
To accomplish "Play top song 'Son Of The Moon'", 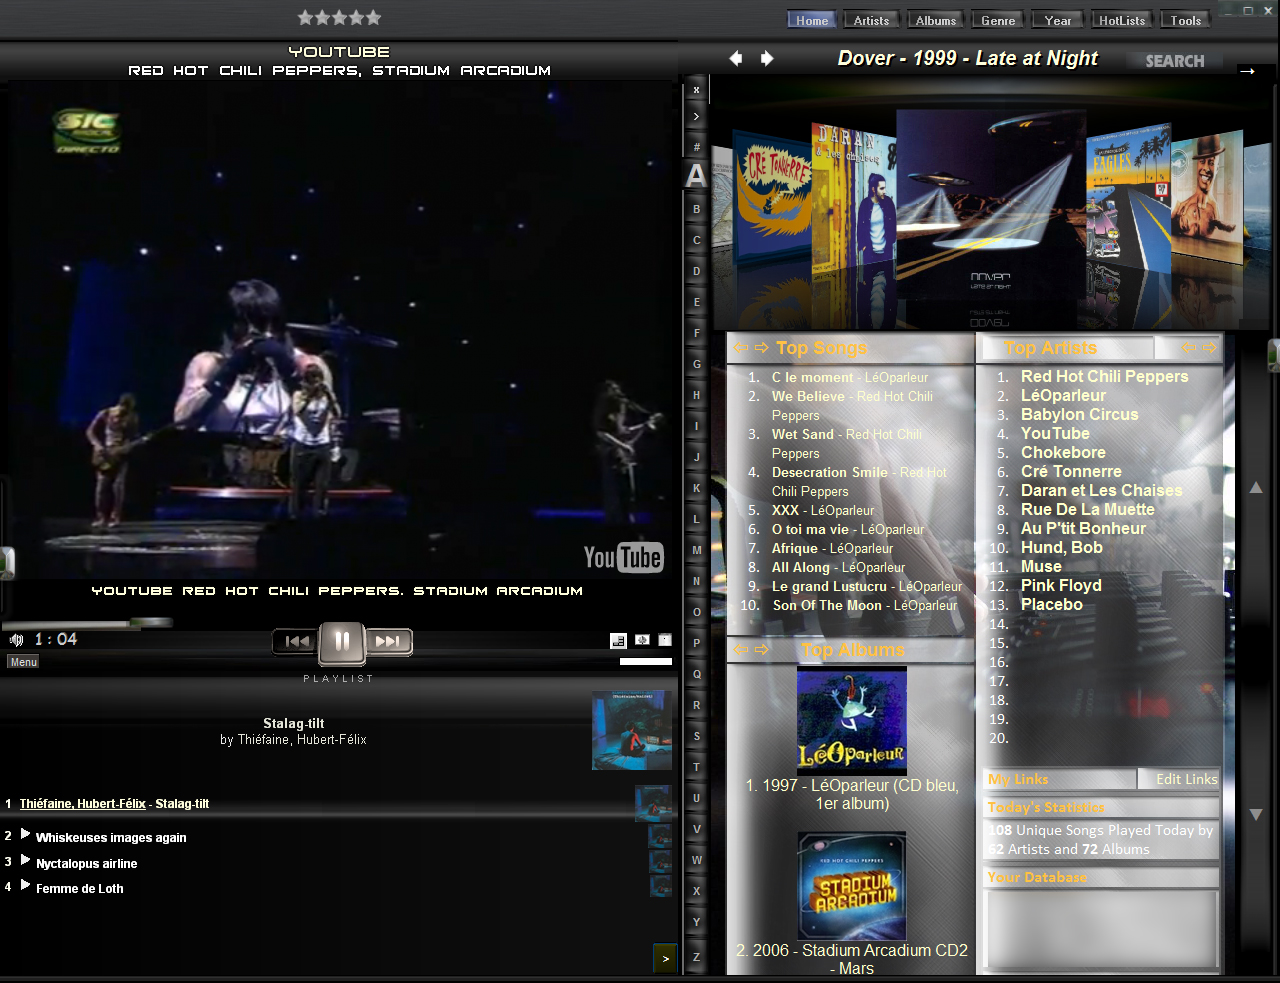I will pos(865,605).
